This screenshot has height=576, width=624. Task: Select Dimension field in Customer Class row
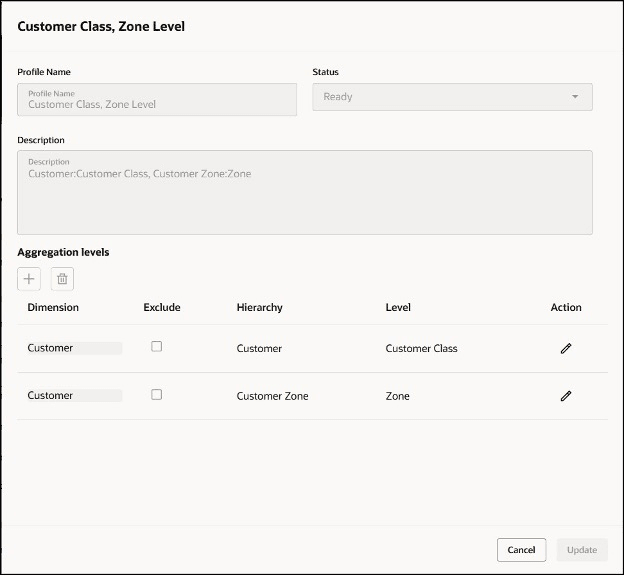[x=74, y=348]
